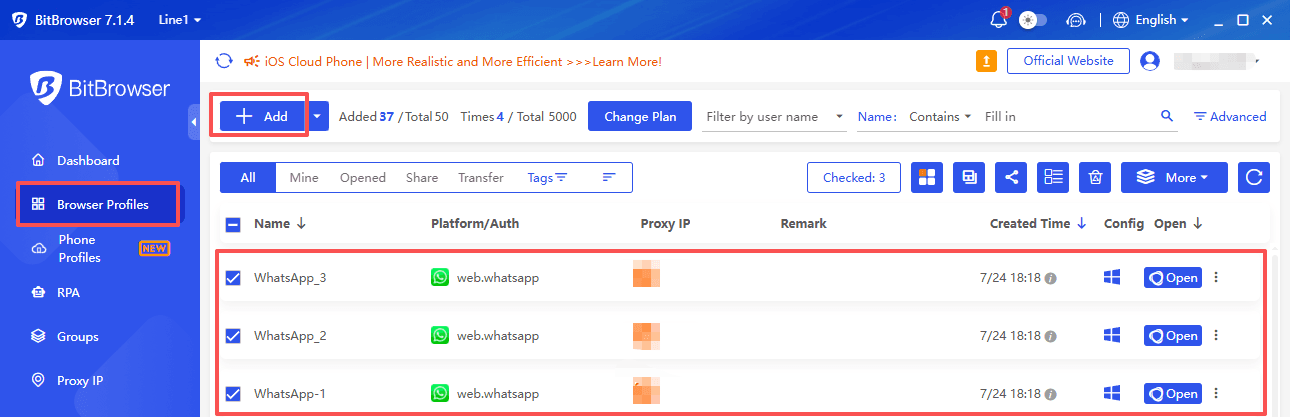Open the user account avatar
The image size is (1290, 417).
click(1150, 61)
